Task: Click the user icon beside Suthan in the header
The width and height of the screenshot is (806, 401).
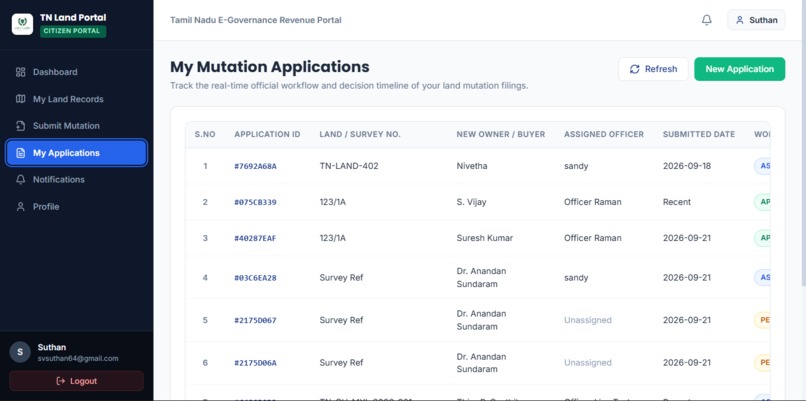Action: coord(740,20)
